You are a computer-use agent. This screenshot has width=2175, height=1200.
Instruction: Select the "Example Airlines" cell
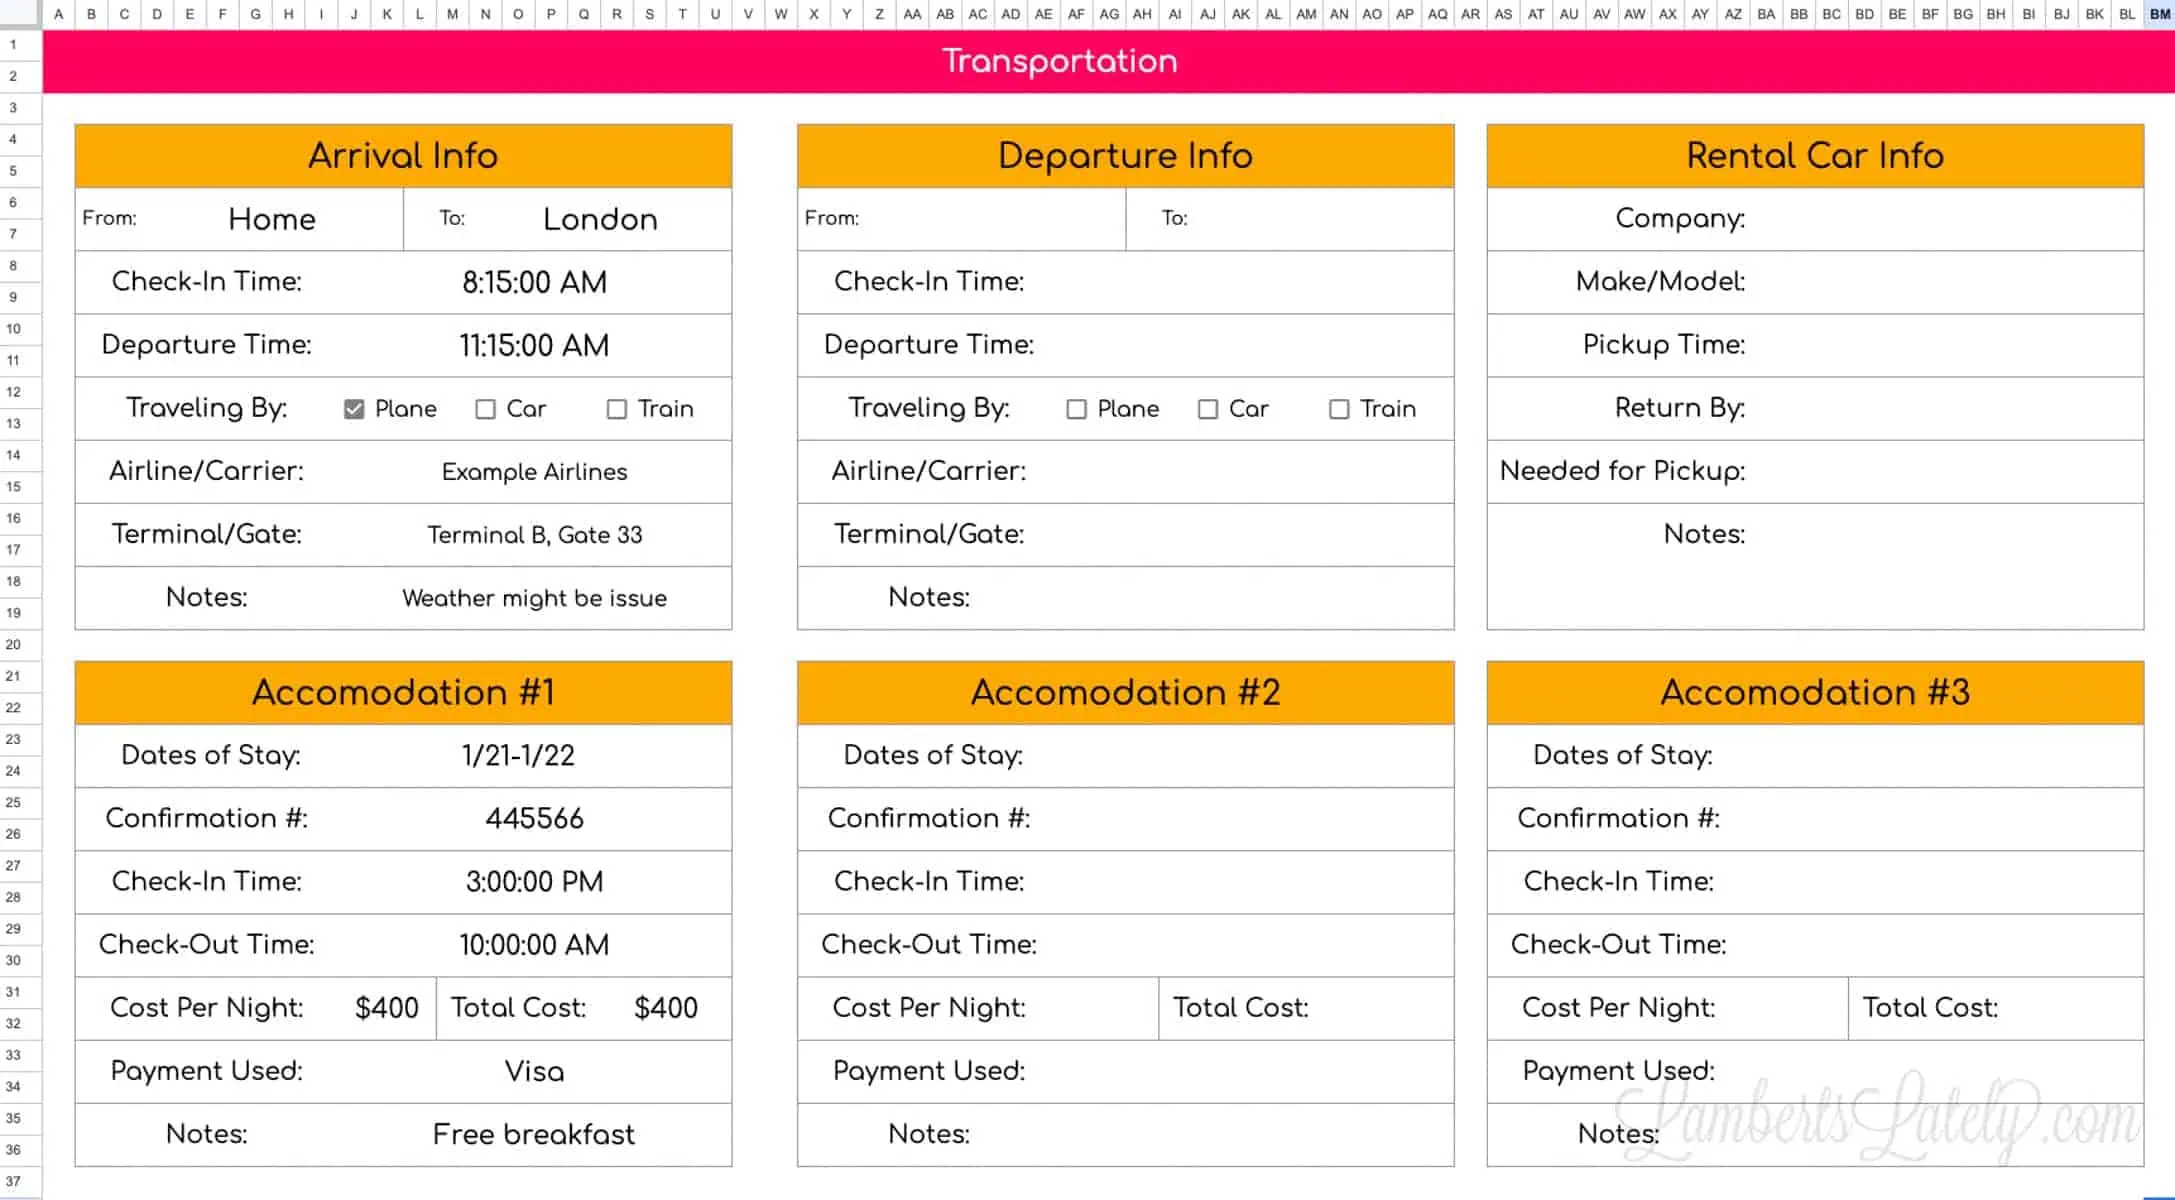pos(534,471)
